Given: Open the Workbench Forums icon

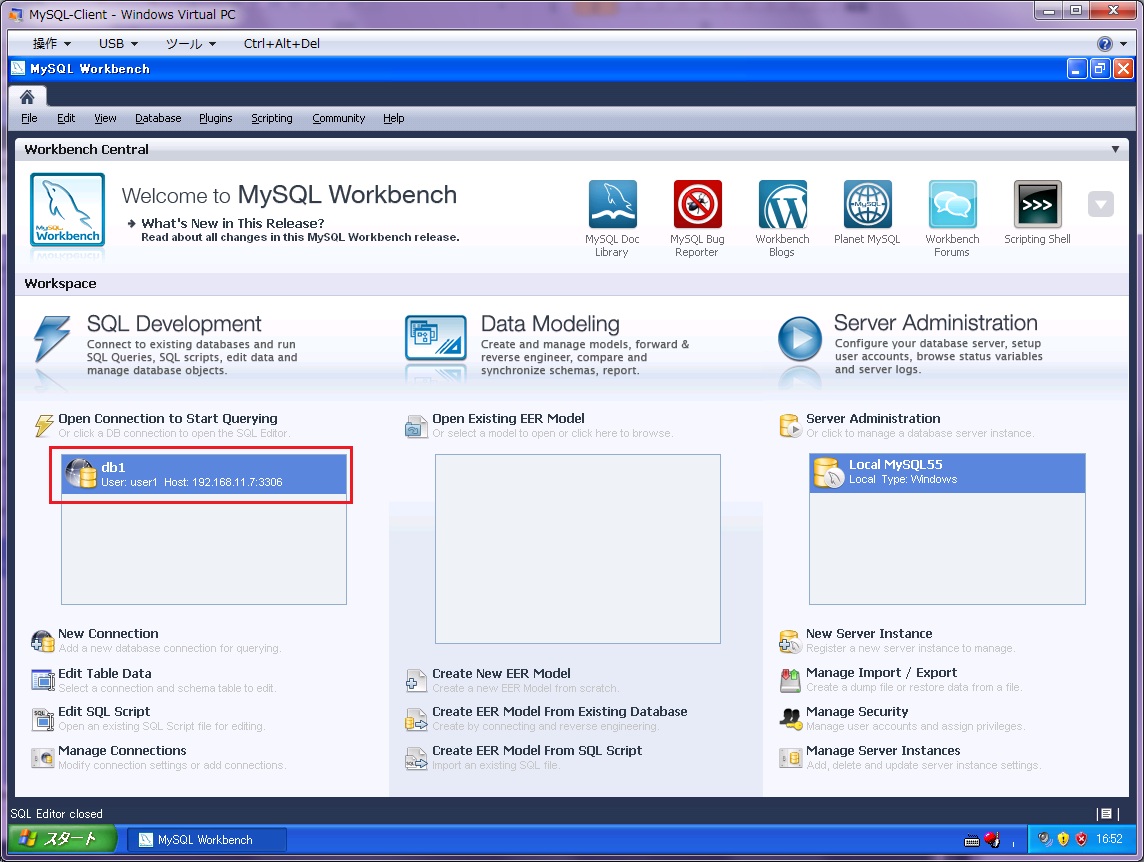Looking at the screenshot, I should (952, 204).
